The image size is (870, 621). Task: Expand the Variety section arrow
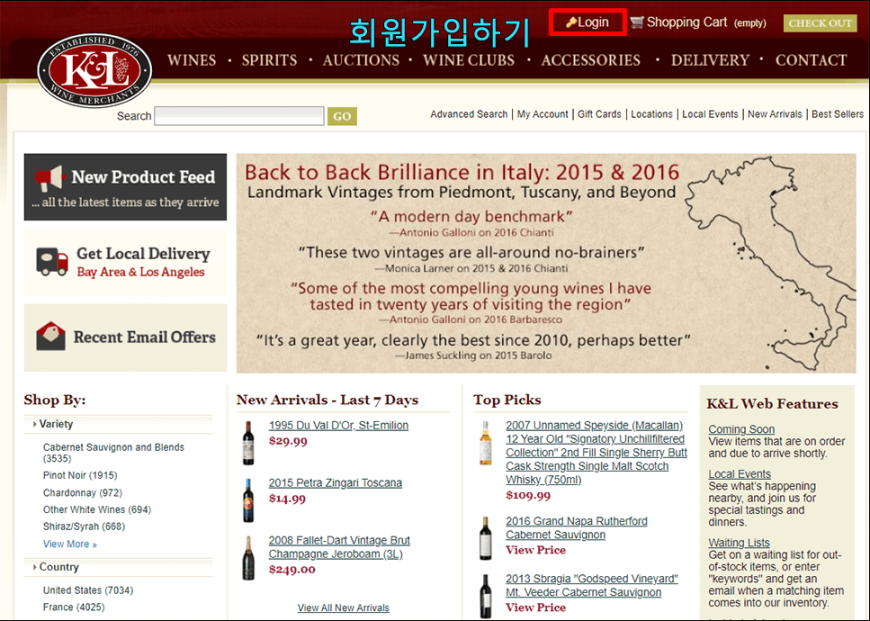pyautogui.click(x=34, y=424)
